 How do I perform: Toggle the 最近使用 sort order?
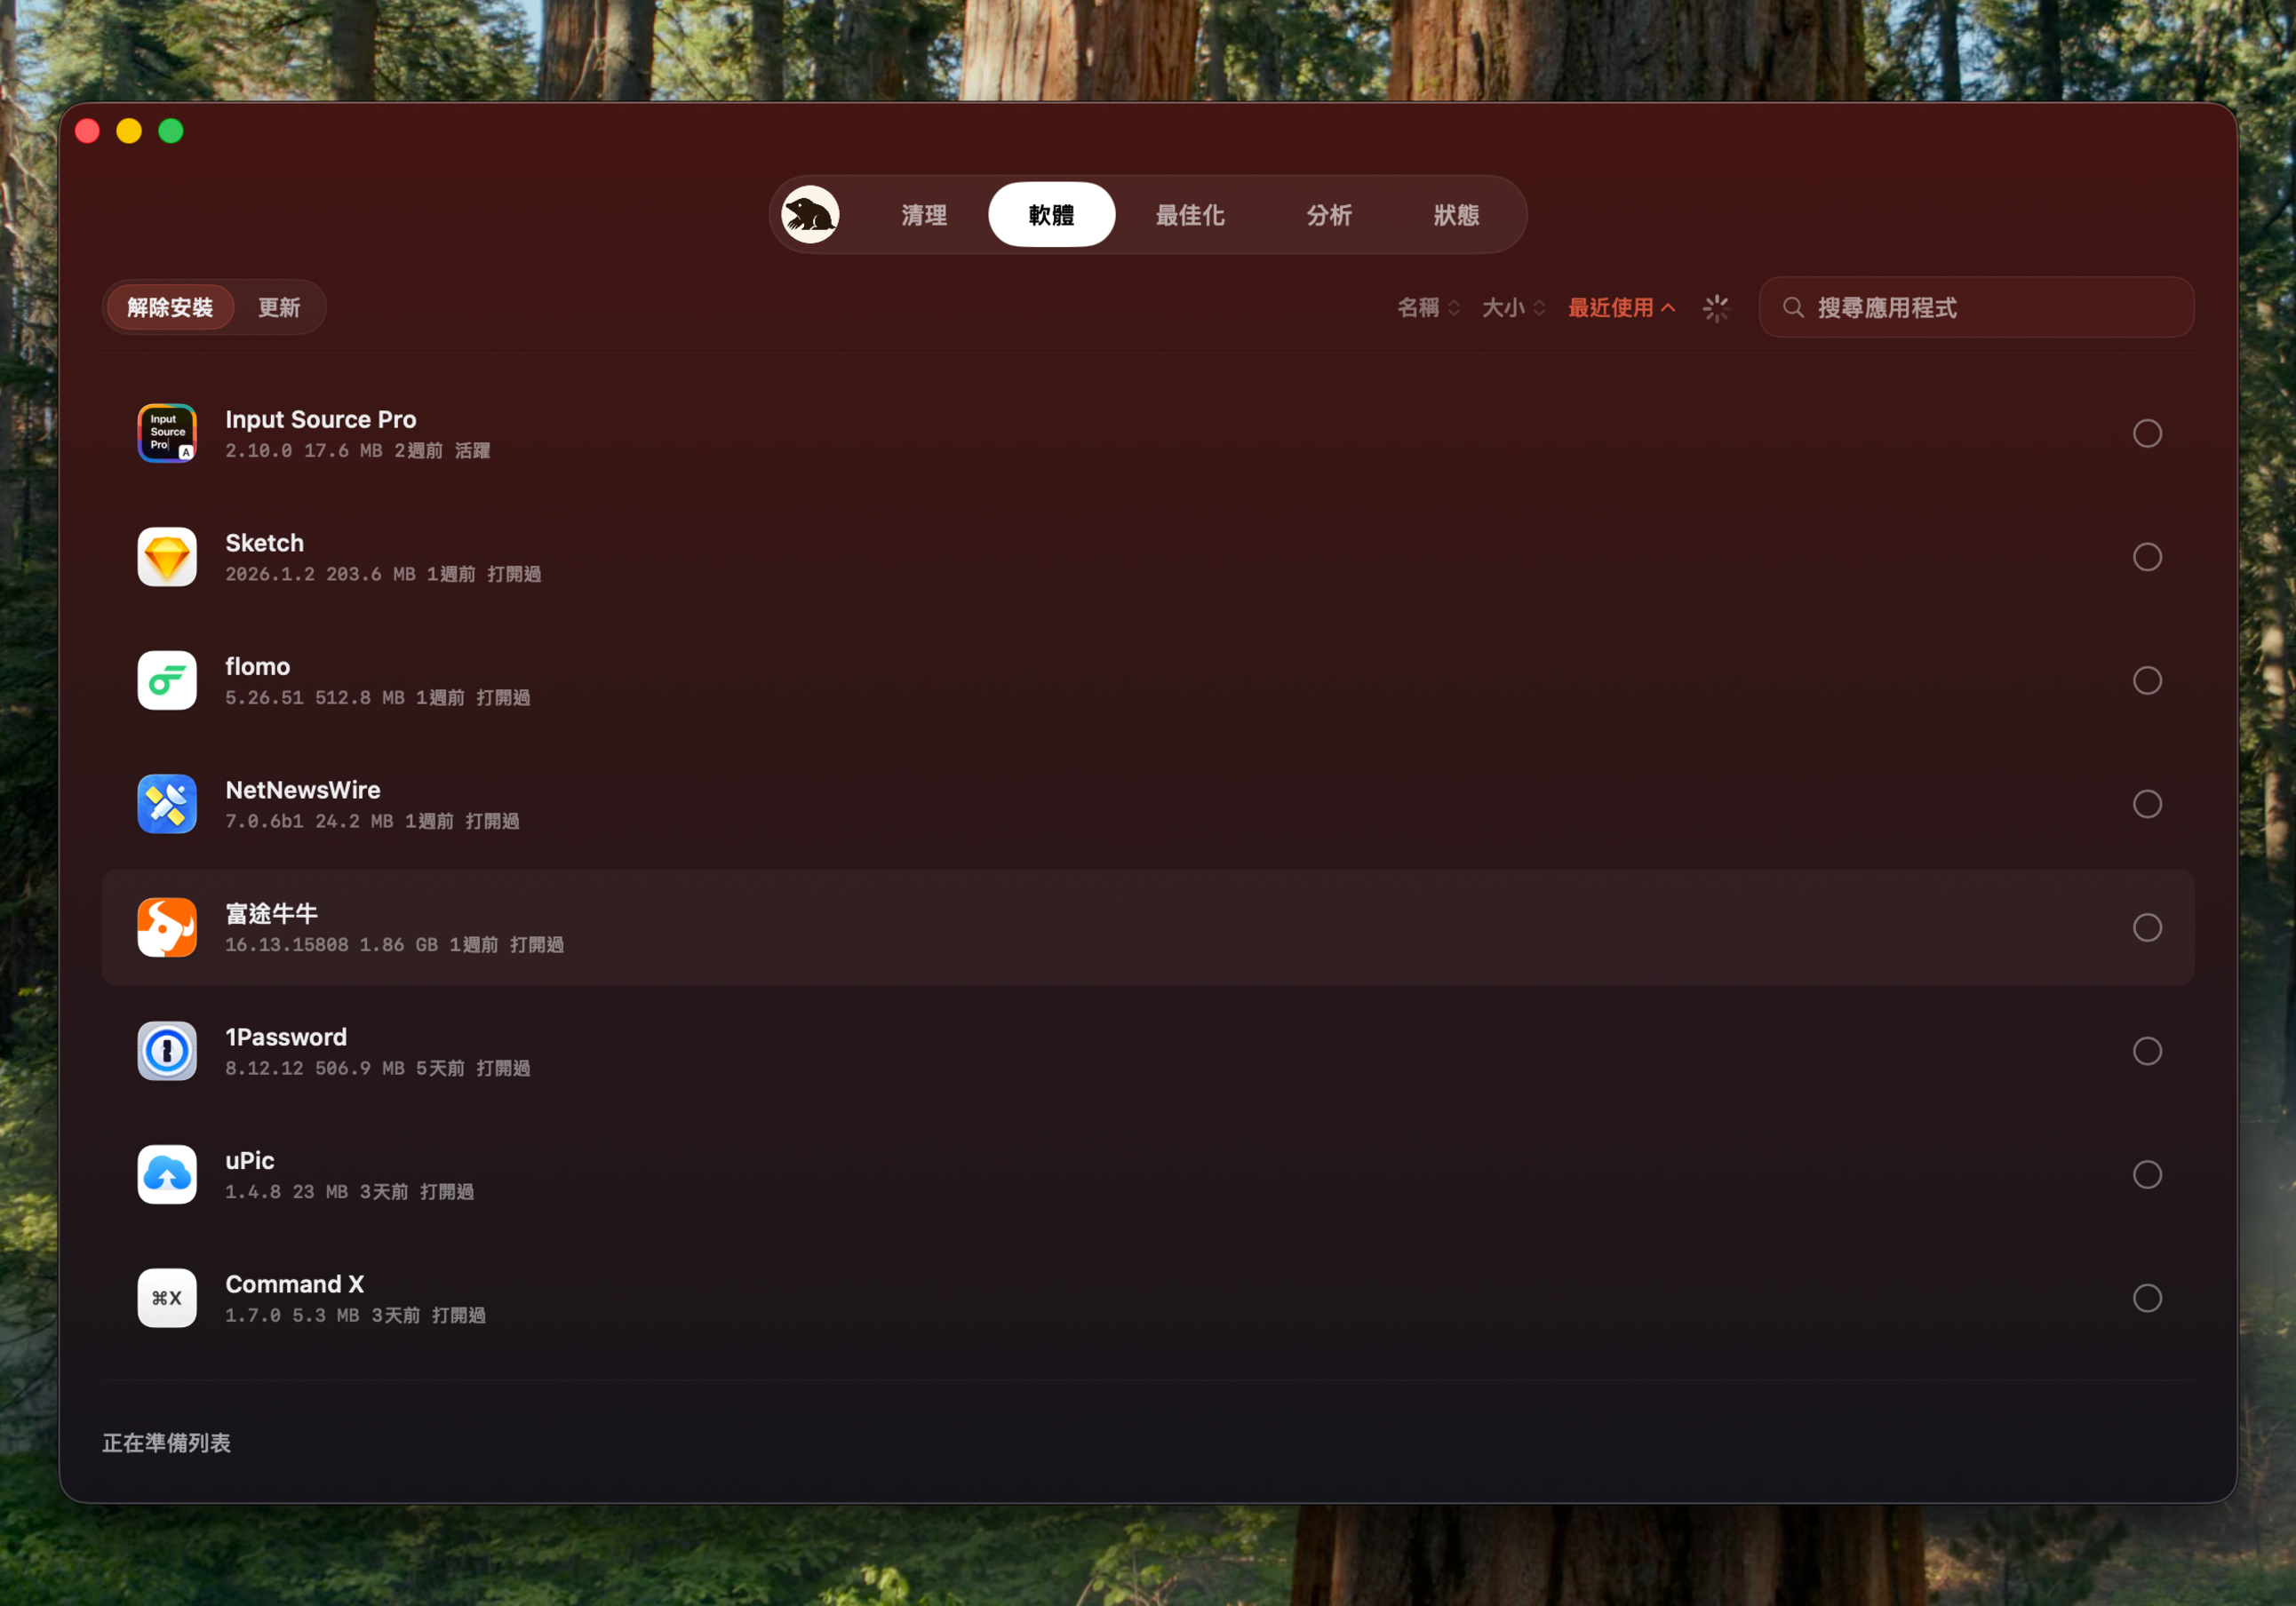tap(1621, 308)
